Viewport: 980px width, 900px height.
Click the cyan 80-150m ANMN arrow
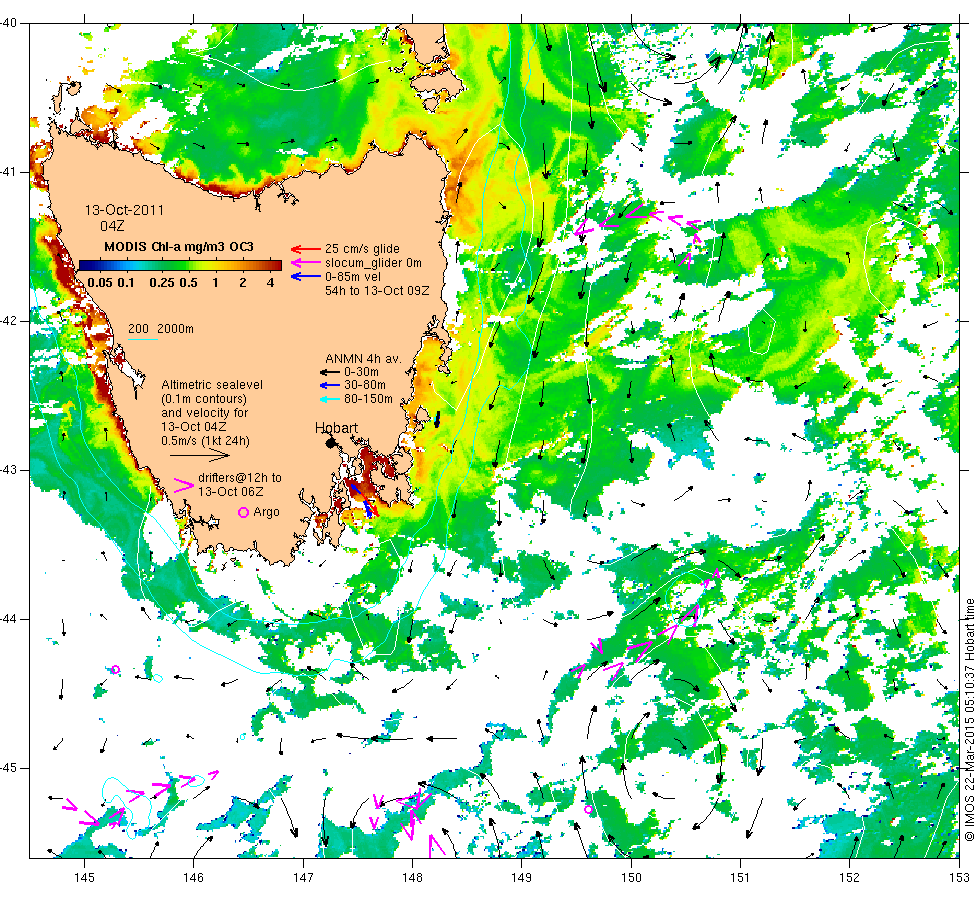[x=329, y=399]
